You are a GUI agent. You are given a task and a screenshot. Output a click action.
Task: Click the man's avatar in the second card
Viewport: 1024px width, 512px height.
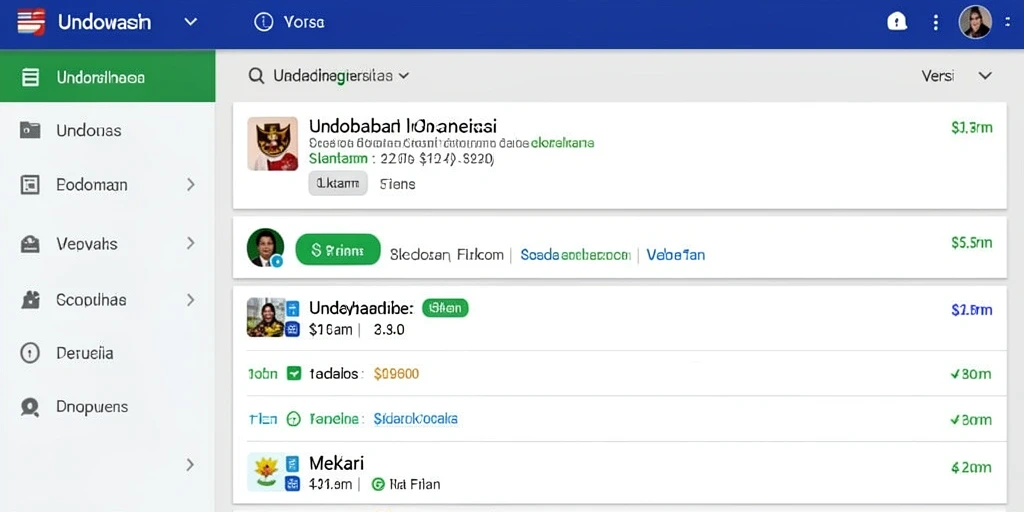(x=266, y=248)
